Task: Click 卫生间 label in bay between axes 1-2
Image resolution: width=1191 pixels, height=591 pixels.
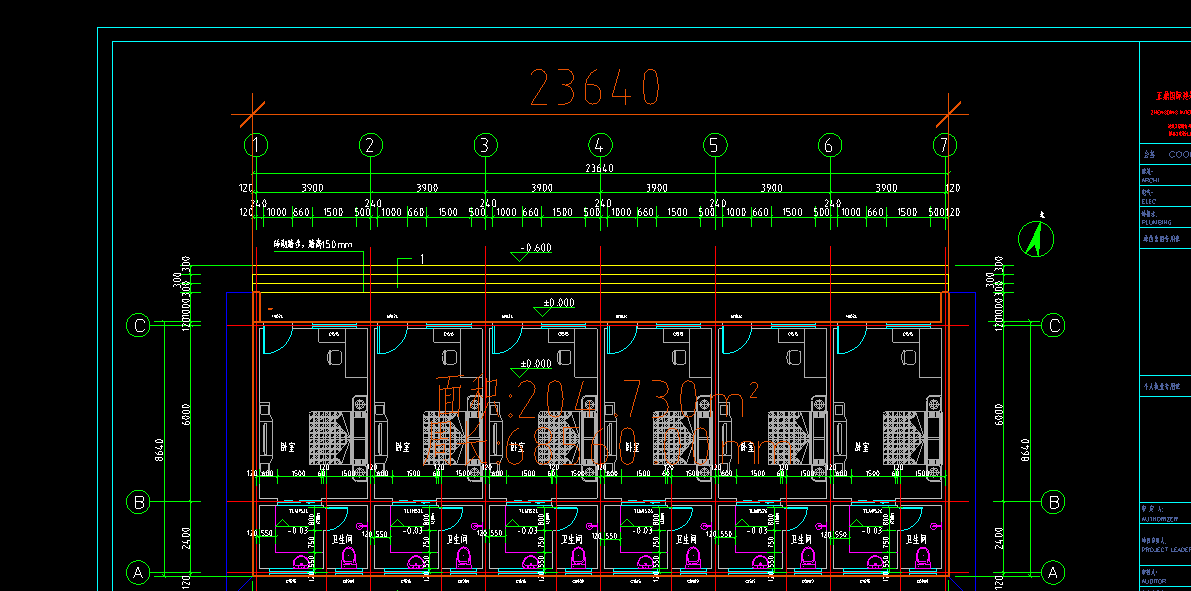Action: click(x=344, y=539)
